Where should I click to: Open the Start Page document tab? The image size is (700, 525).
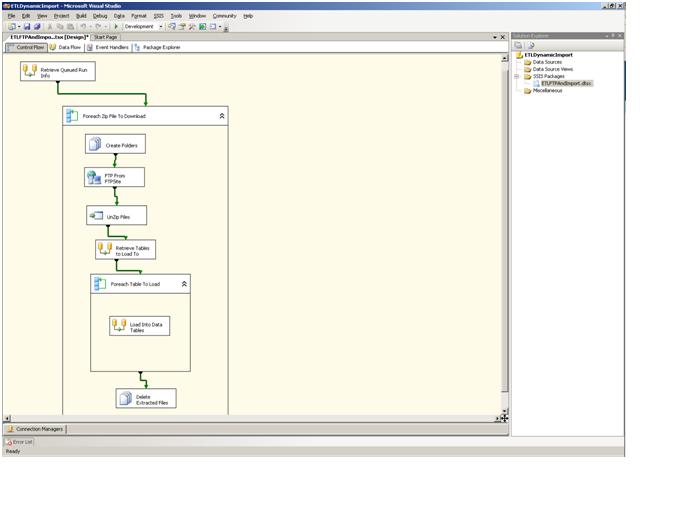105,37
